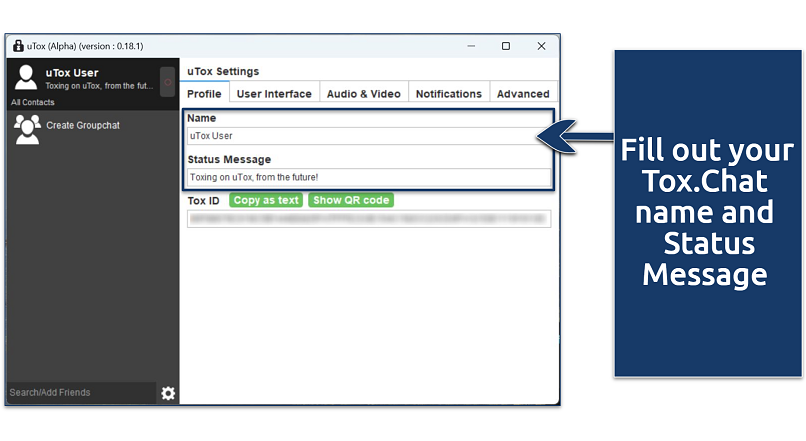806x441 pixels.
Task: Click into the Status Message field
Action: click(x=368, y=177)
